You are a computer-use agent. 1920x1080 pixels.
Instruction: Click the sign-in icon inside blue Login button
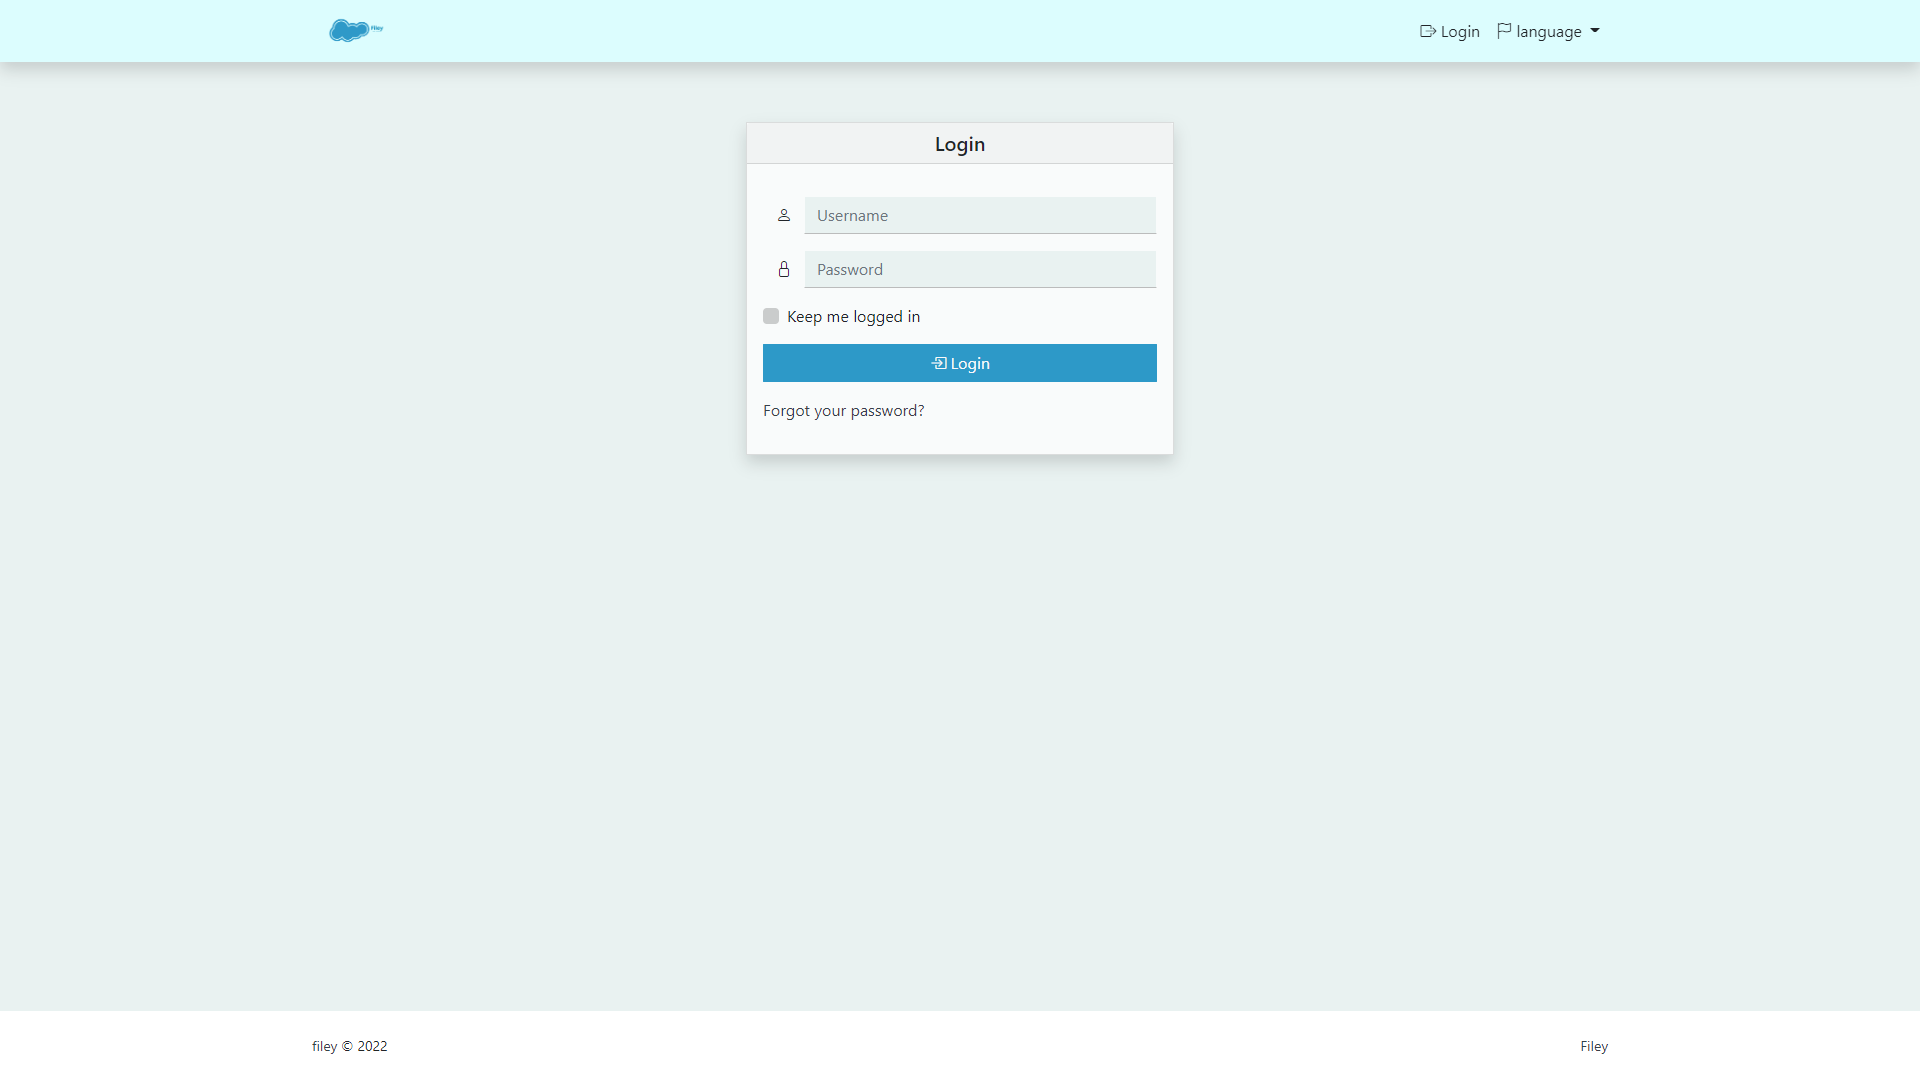pyautogui.click(x=939, y=363)
